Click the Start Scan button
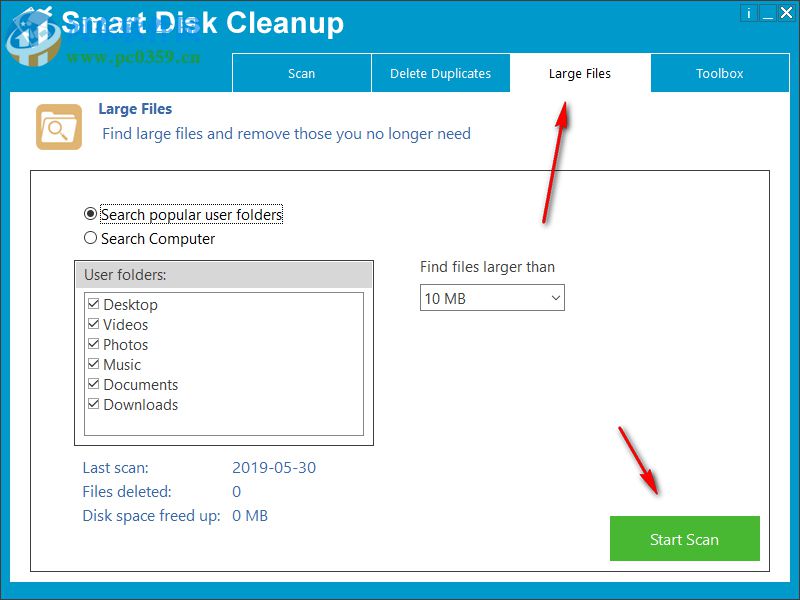 (684, 538)
